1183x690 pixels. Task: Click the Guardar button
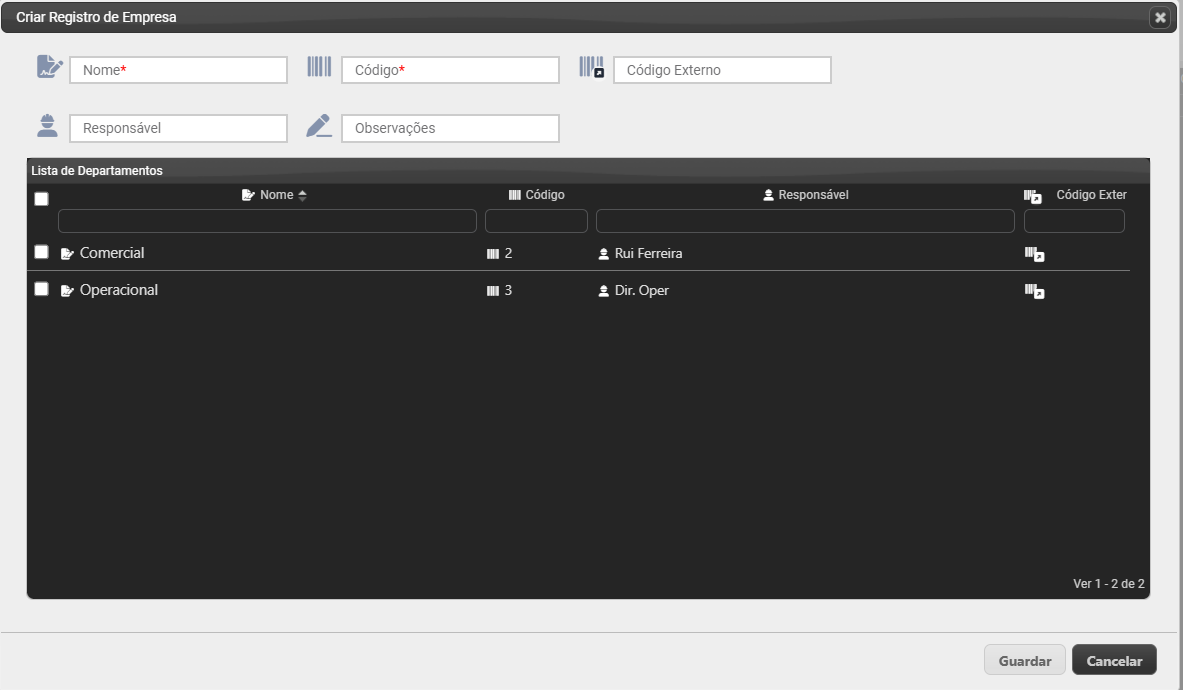[1025, 660]
